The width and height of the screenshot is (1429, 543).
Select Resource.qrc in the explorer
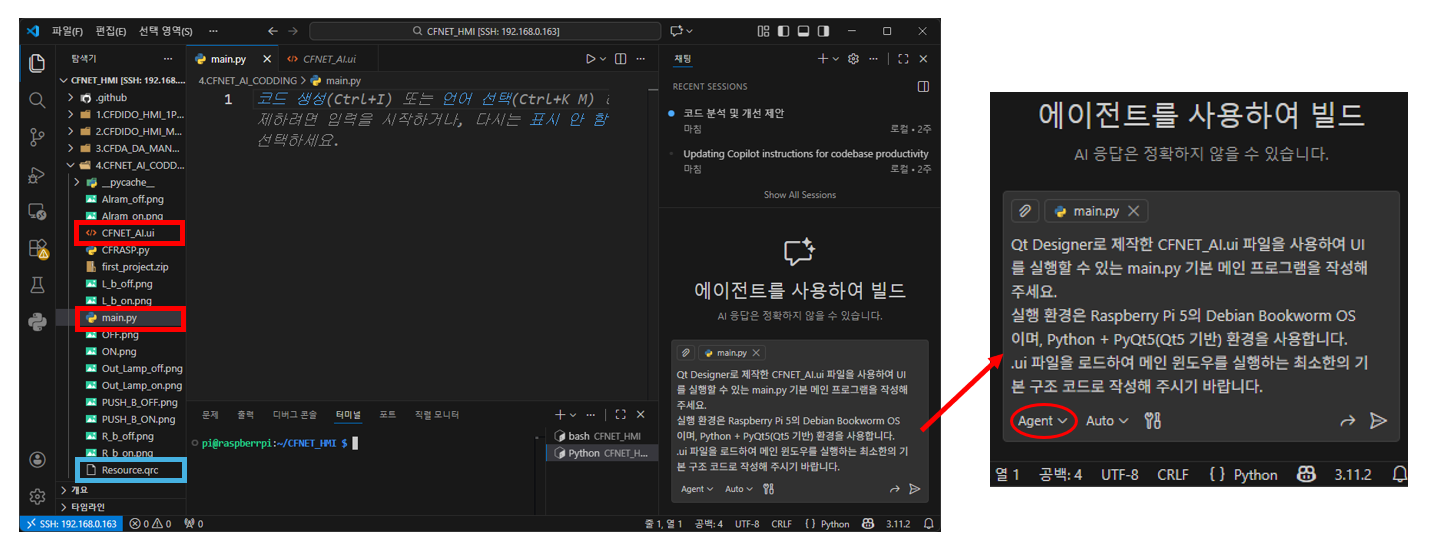129,470
